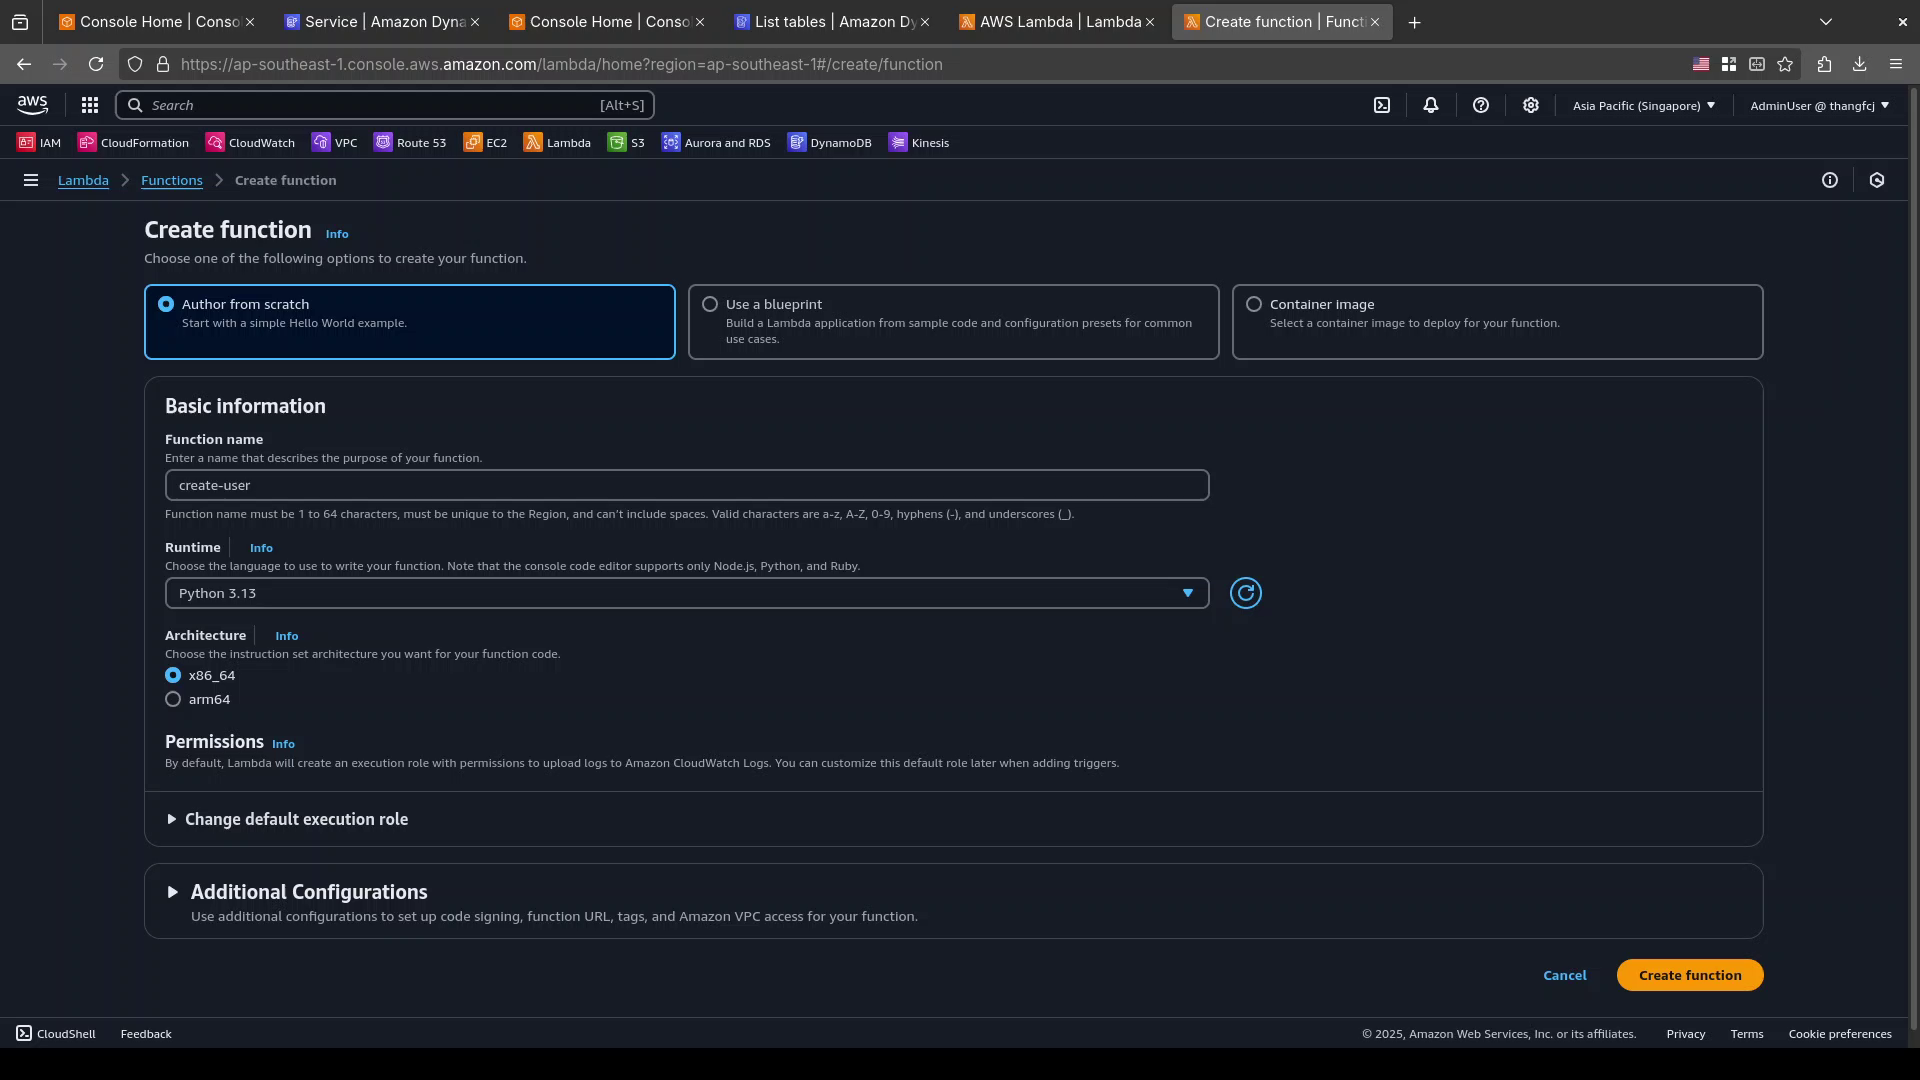The image size is (1920, 1080).
Task: Toggle the Lambda side navigation hamburger
Action: pos(31,181)
